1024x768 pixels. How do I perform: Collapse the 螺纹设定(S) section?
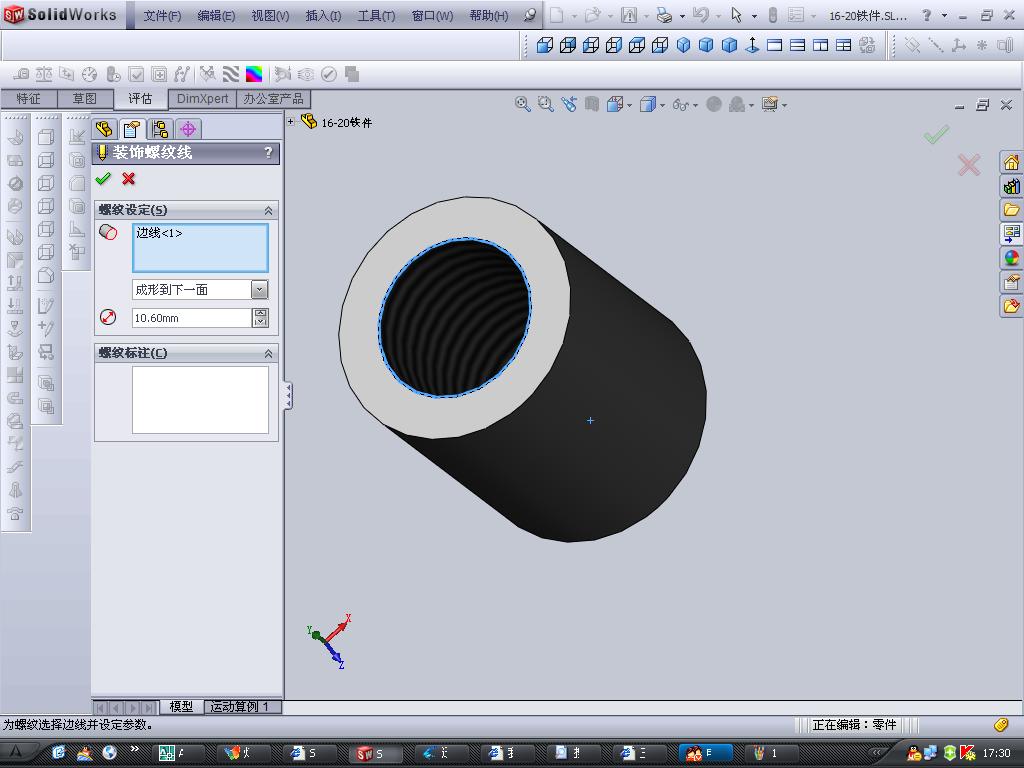pyautogui.click(x=268, y=210)
